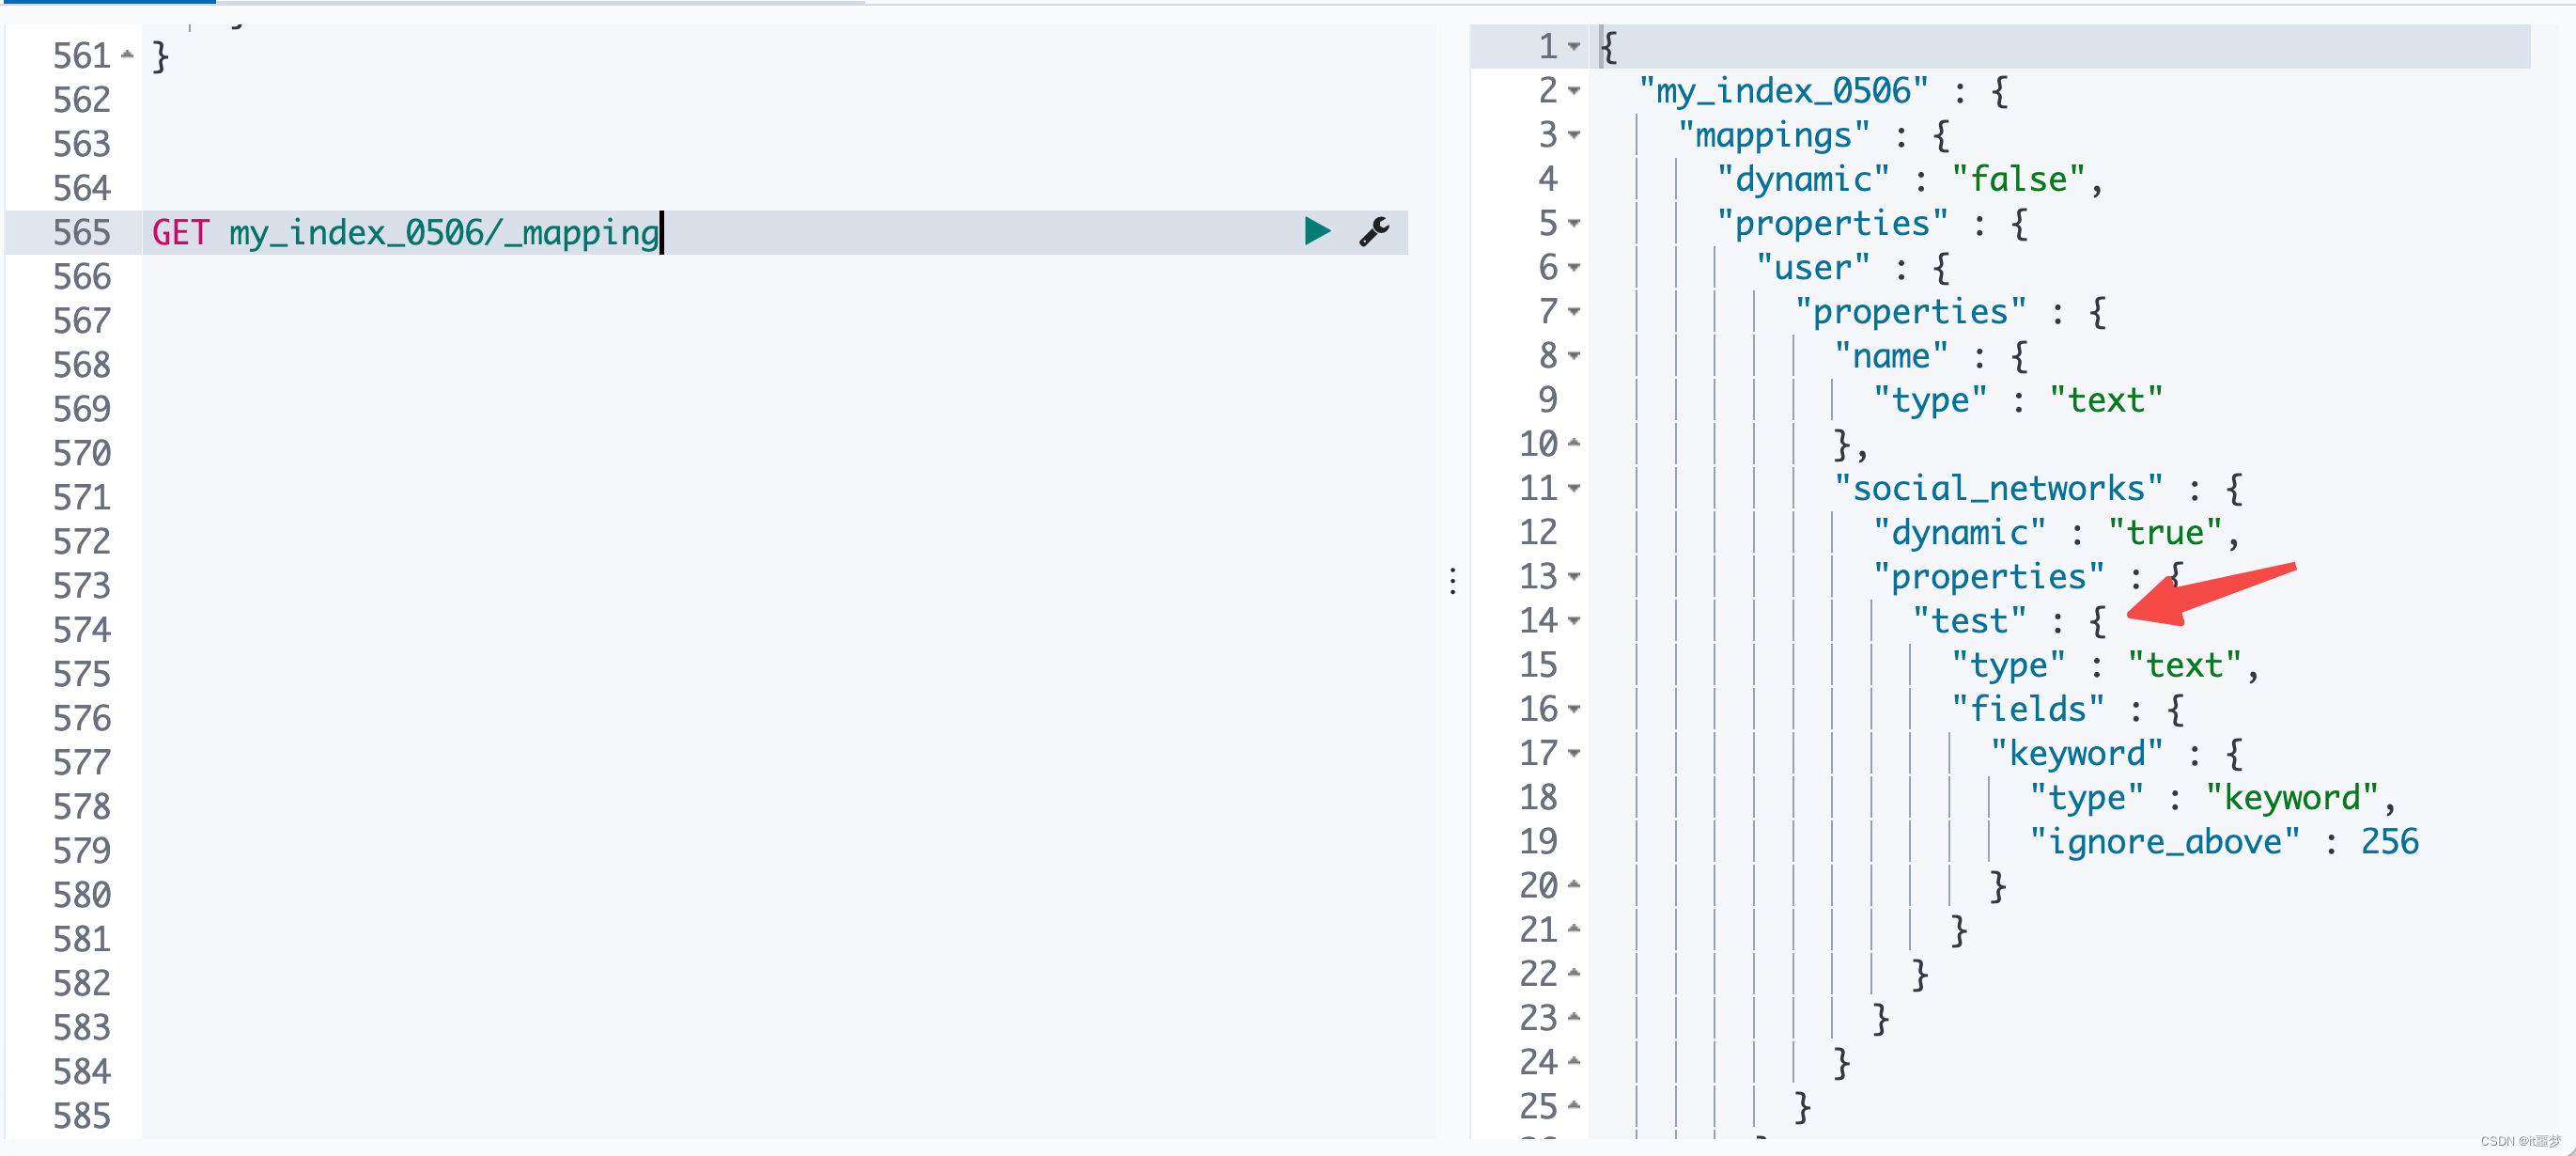The width and height of the screenshot is (2576, 1156).
Task: Click the "fields" key at line 16
Action: pyautogui.click(x=2028, y=709)
